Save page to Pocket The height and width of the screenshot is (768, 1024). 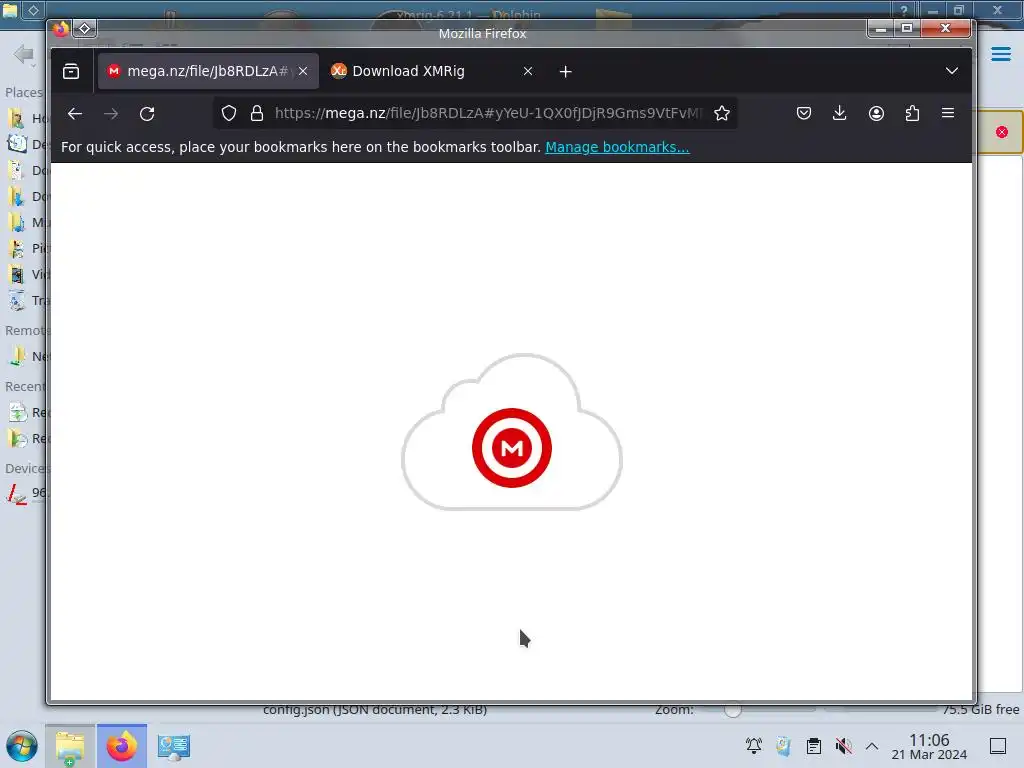tap(804, 113)
